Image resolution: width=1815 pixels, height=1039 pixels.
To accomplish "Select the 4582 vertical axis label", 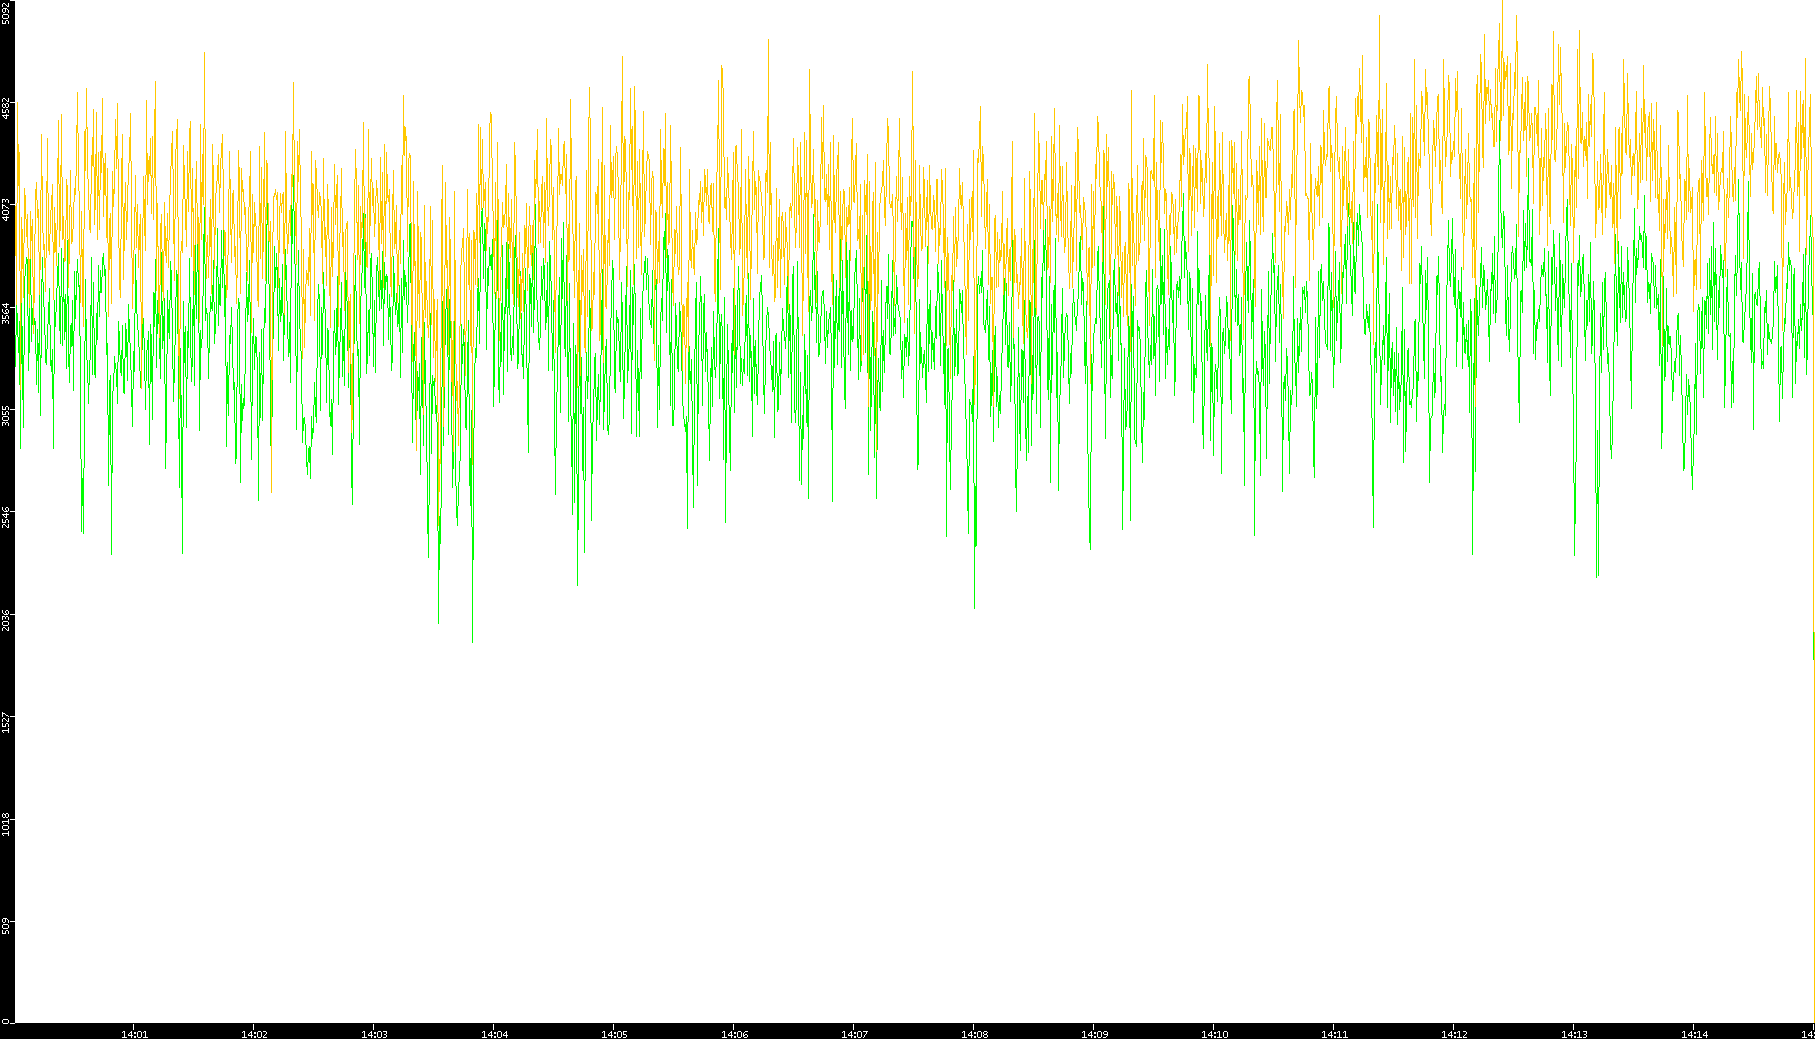I will click(6, 108).
